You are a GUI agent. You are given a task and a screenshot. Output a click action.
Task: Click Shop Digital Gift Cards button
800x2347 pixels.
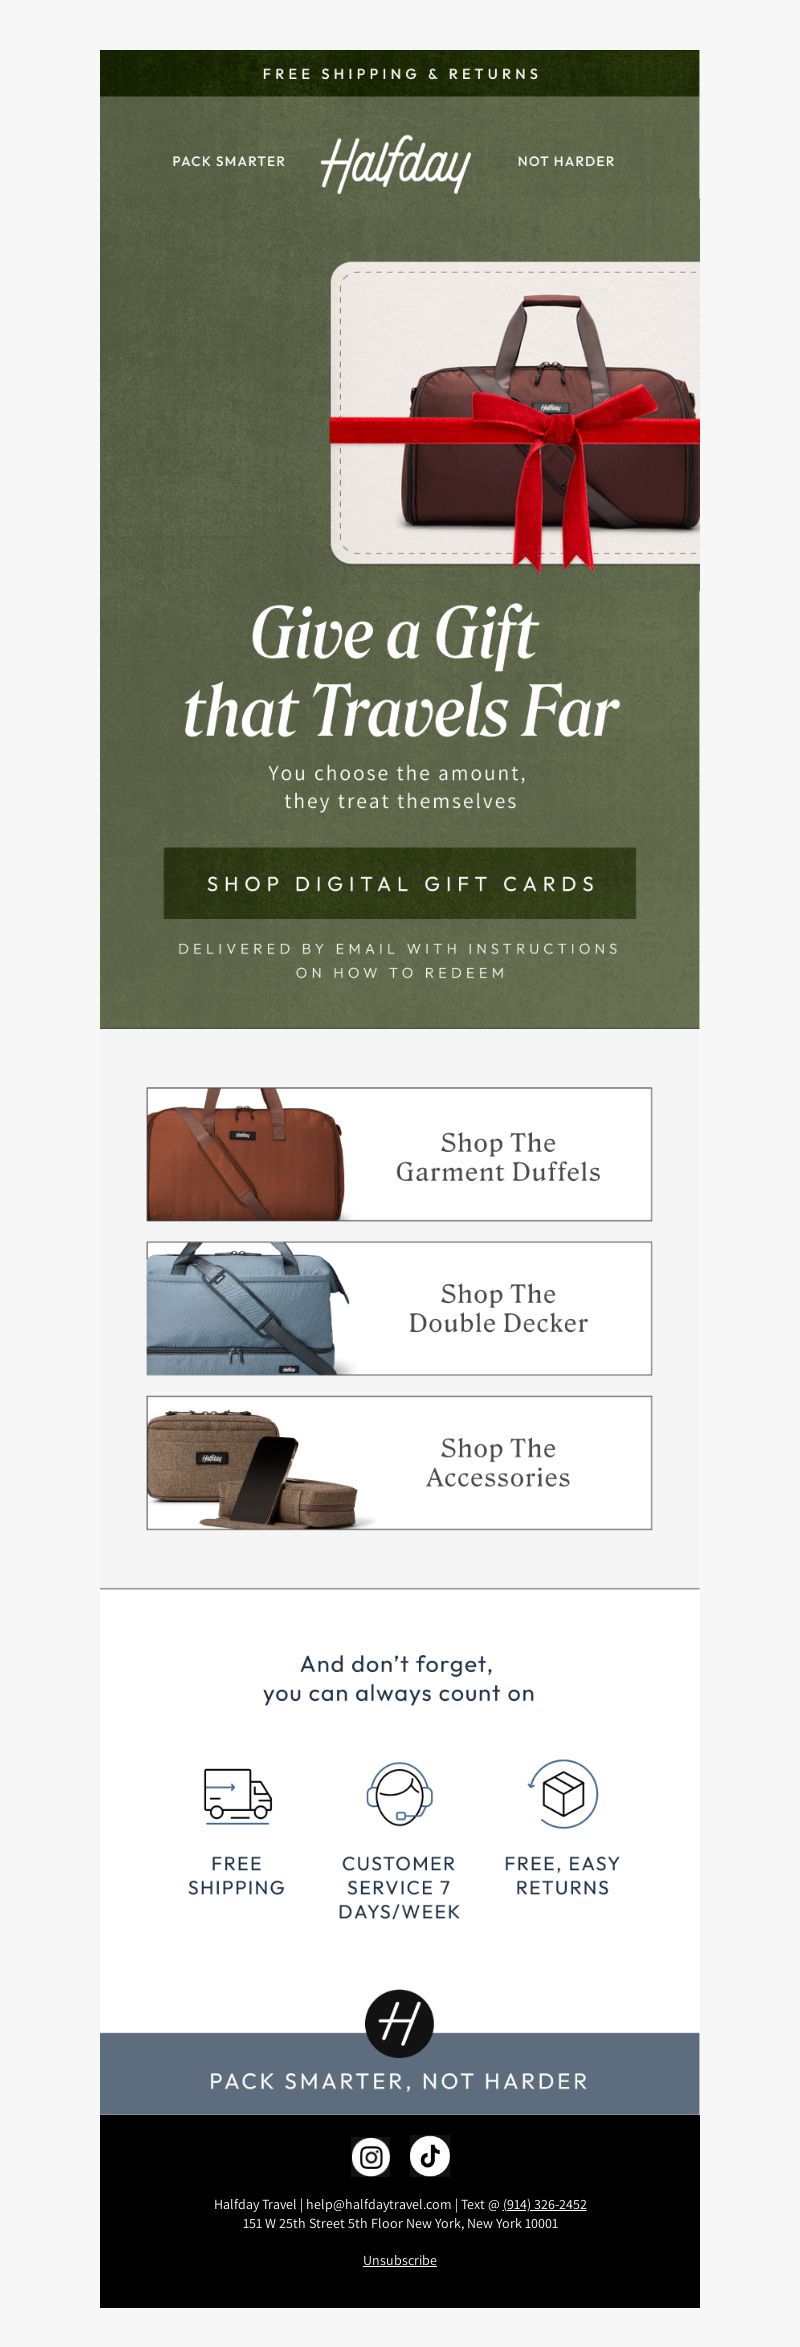(x=400, y=883)
